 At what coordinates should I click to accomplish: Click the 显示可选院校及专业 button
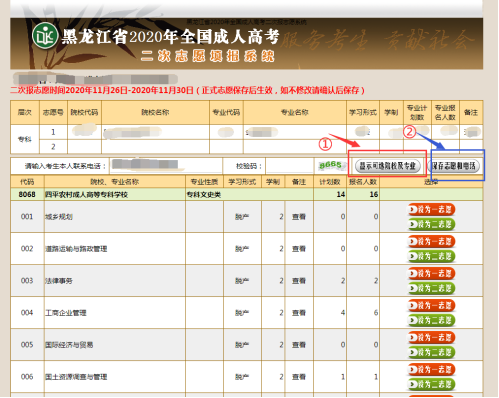[387, 166]
